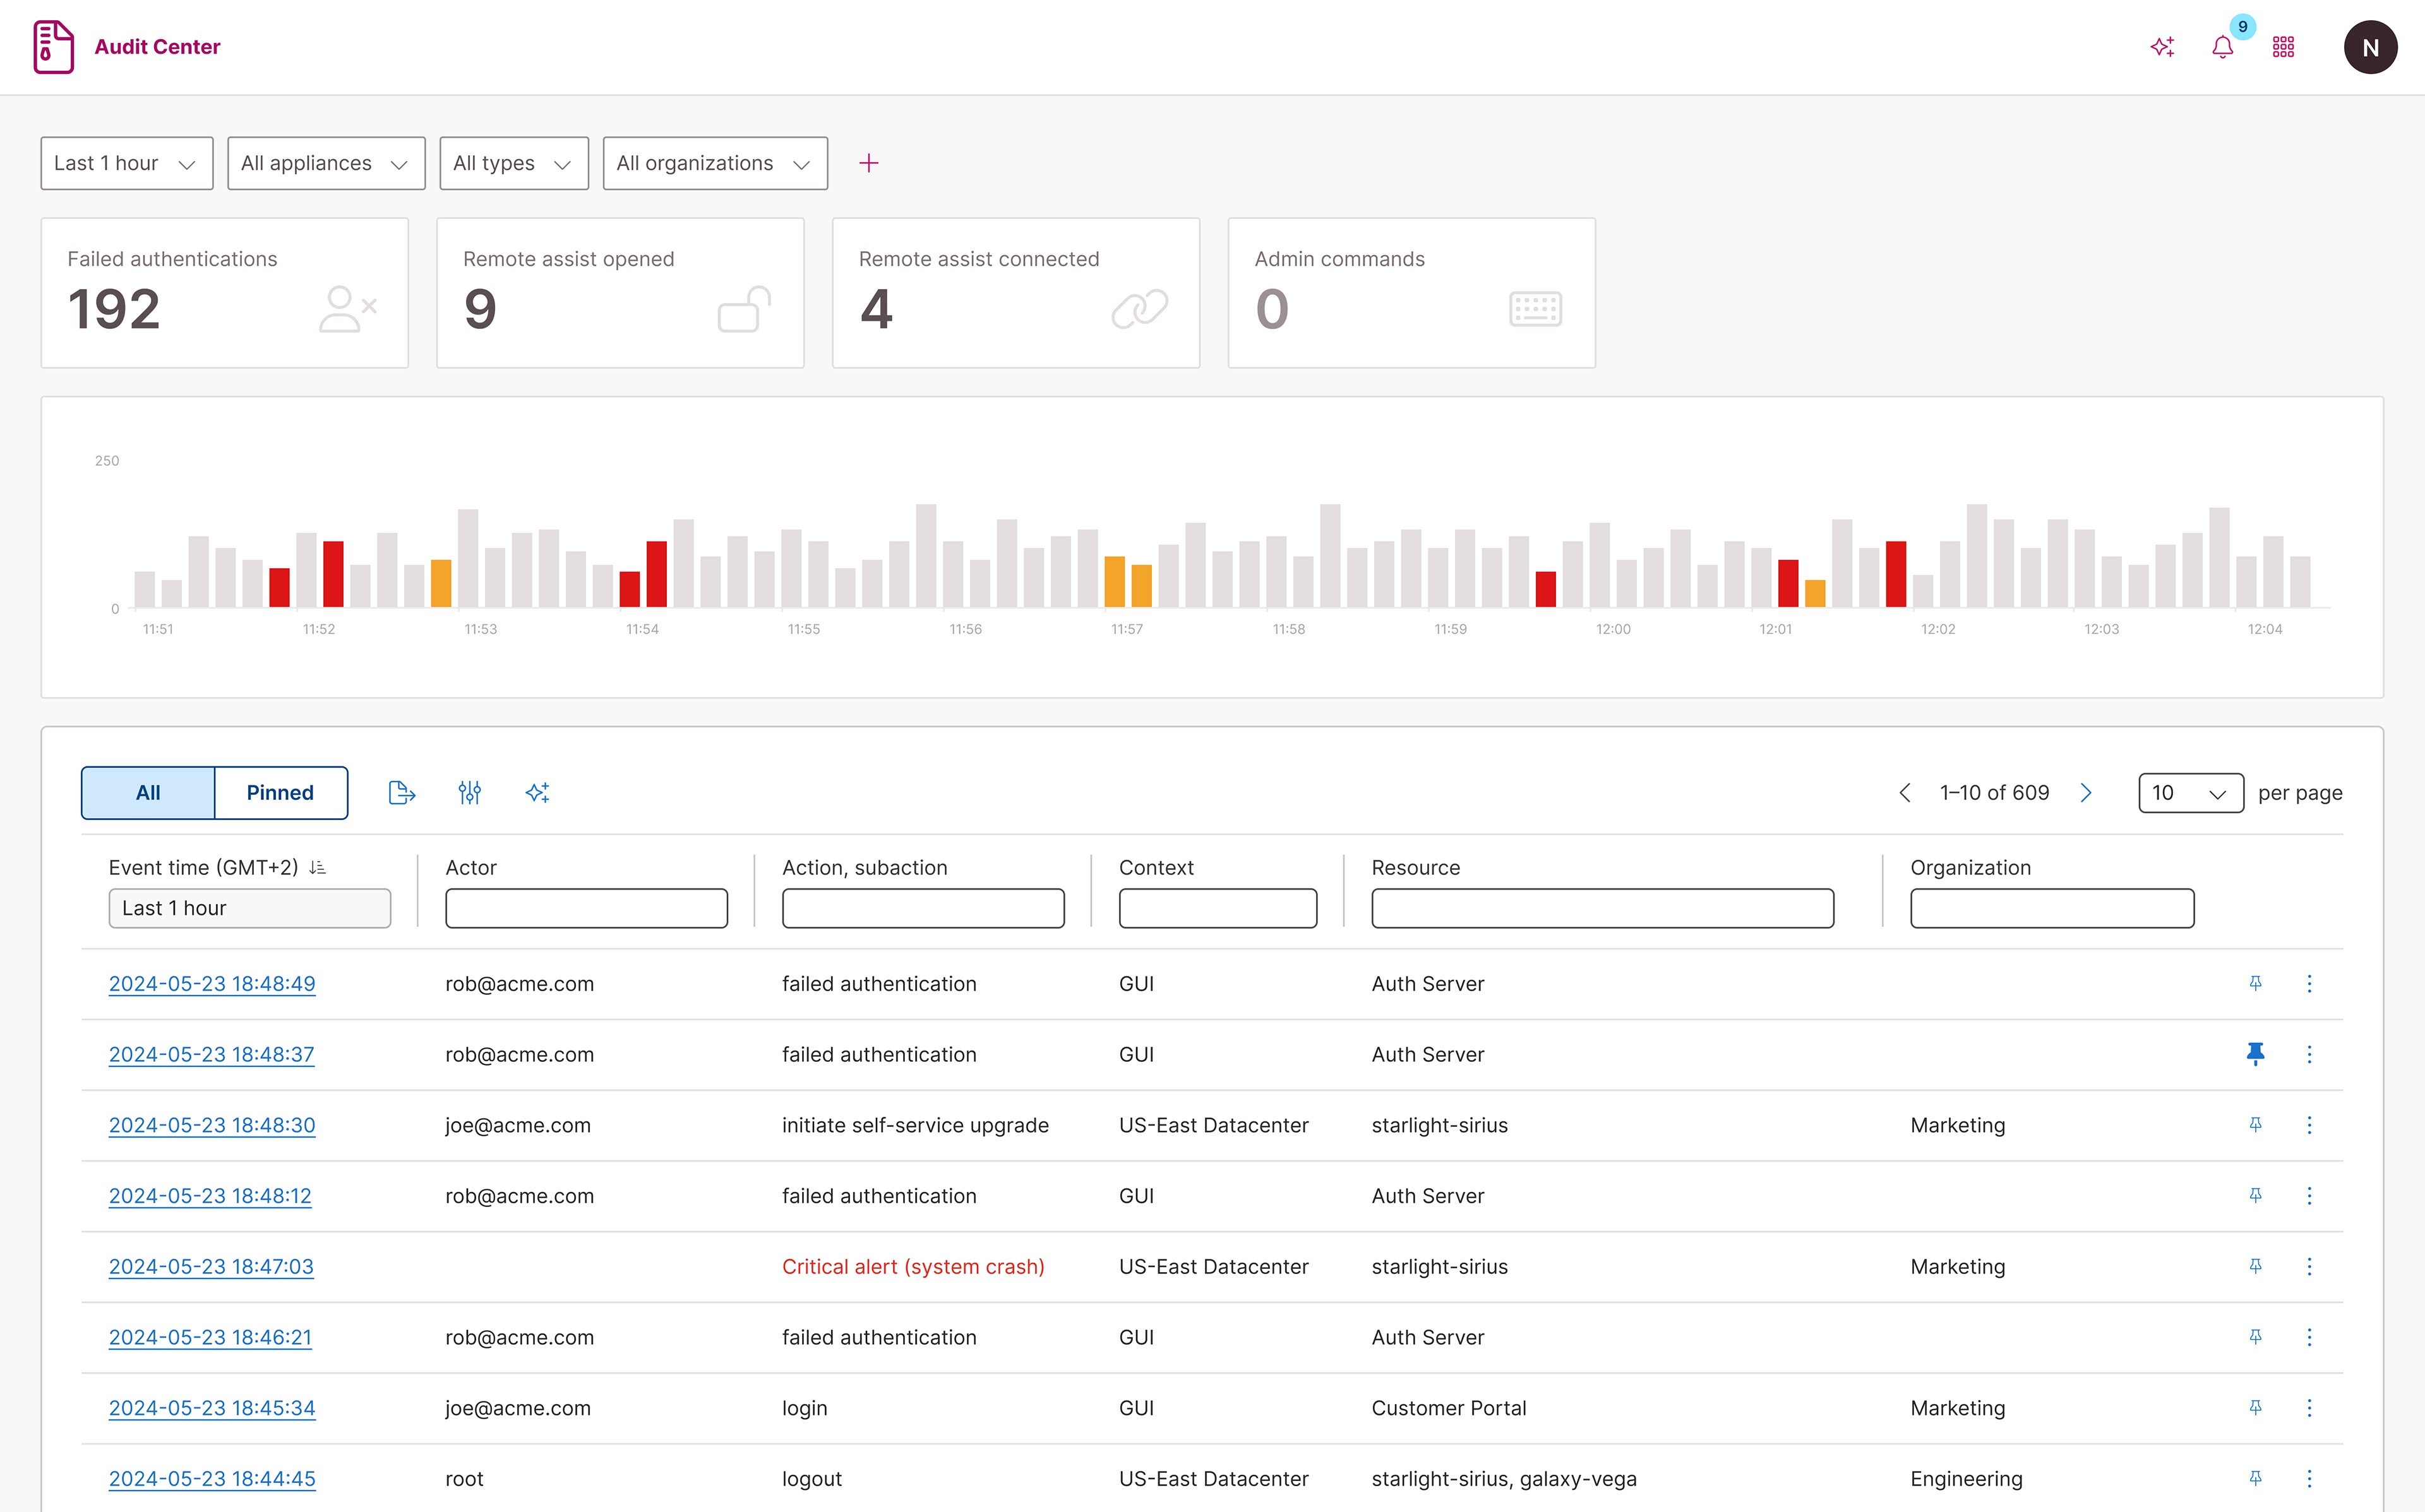Click the export events icon

(401, 793)
